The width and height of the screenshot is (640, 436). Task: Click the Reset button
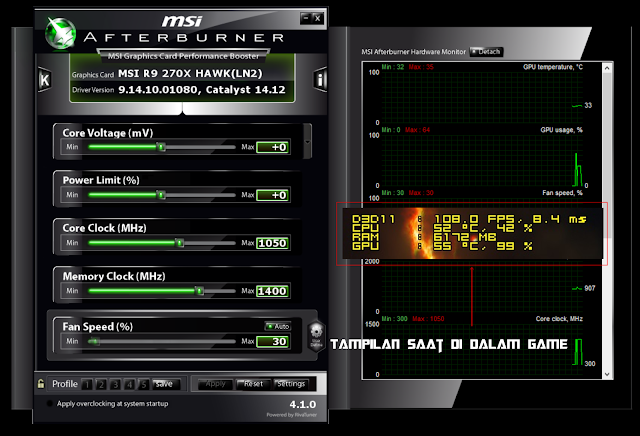(x=253, y=384)
